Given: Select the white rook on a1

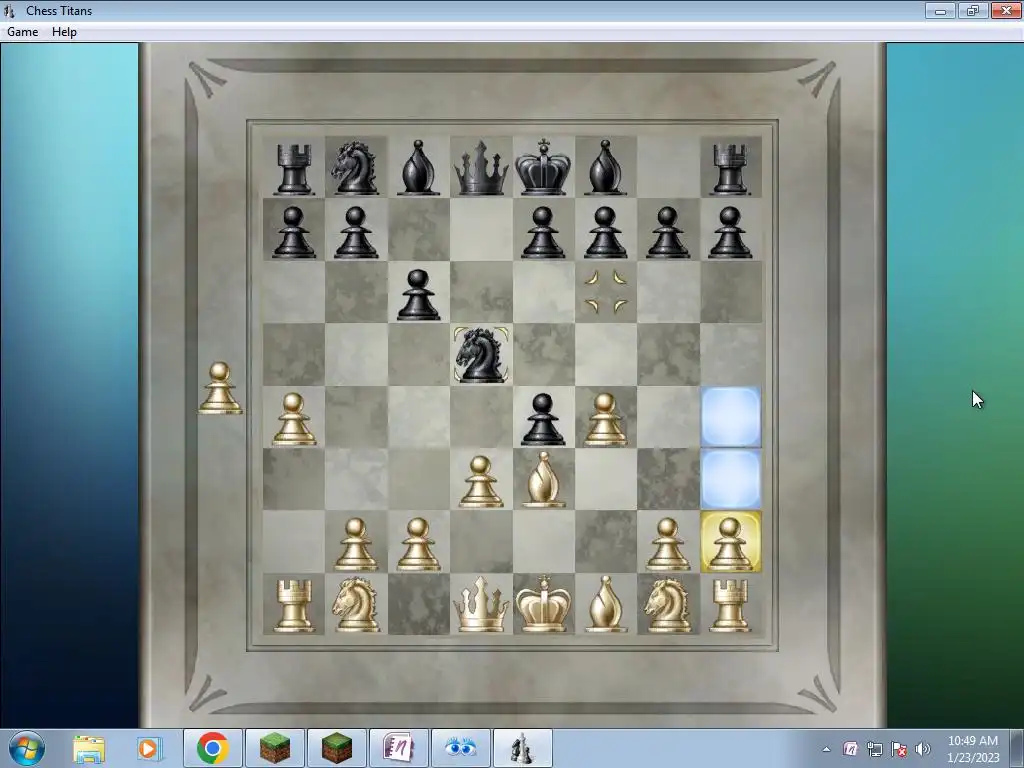Looking at the screenshot, I should tap(293, 607).
